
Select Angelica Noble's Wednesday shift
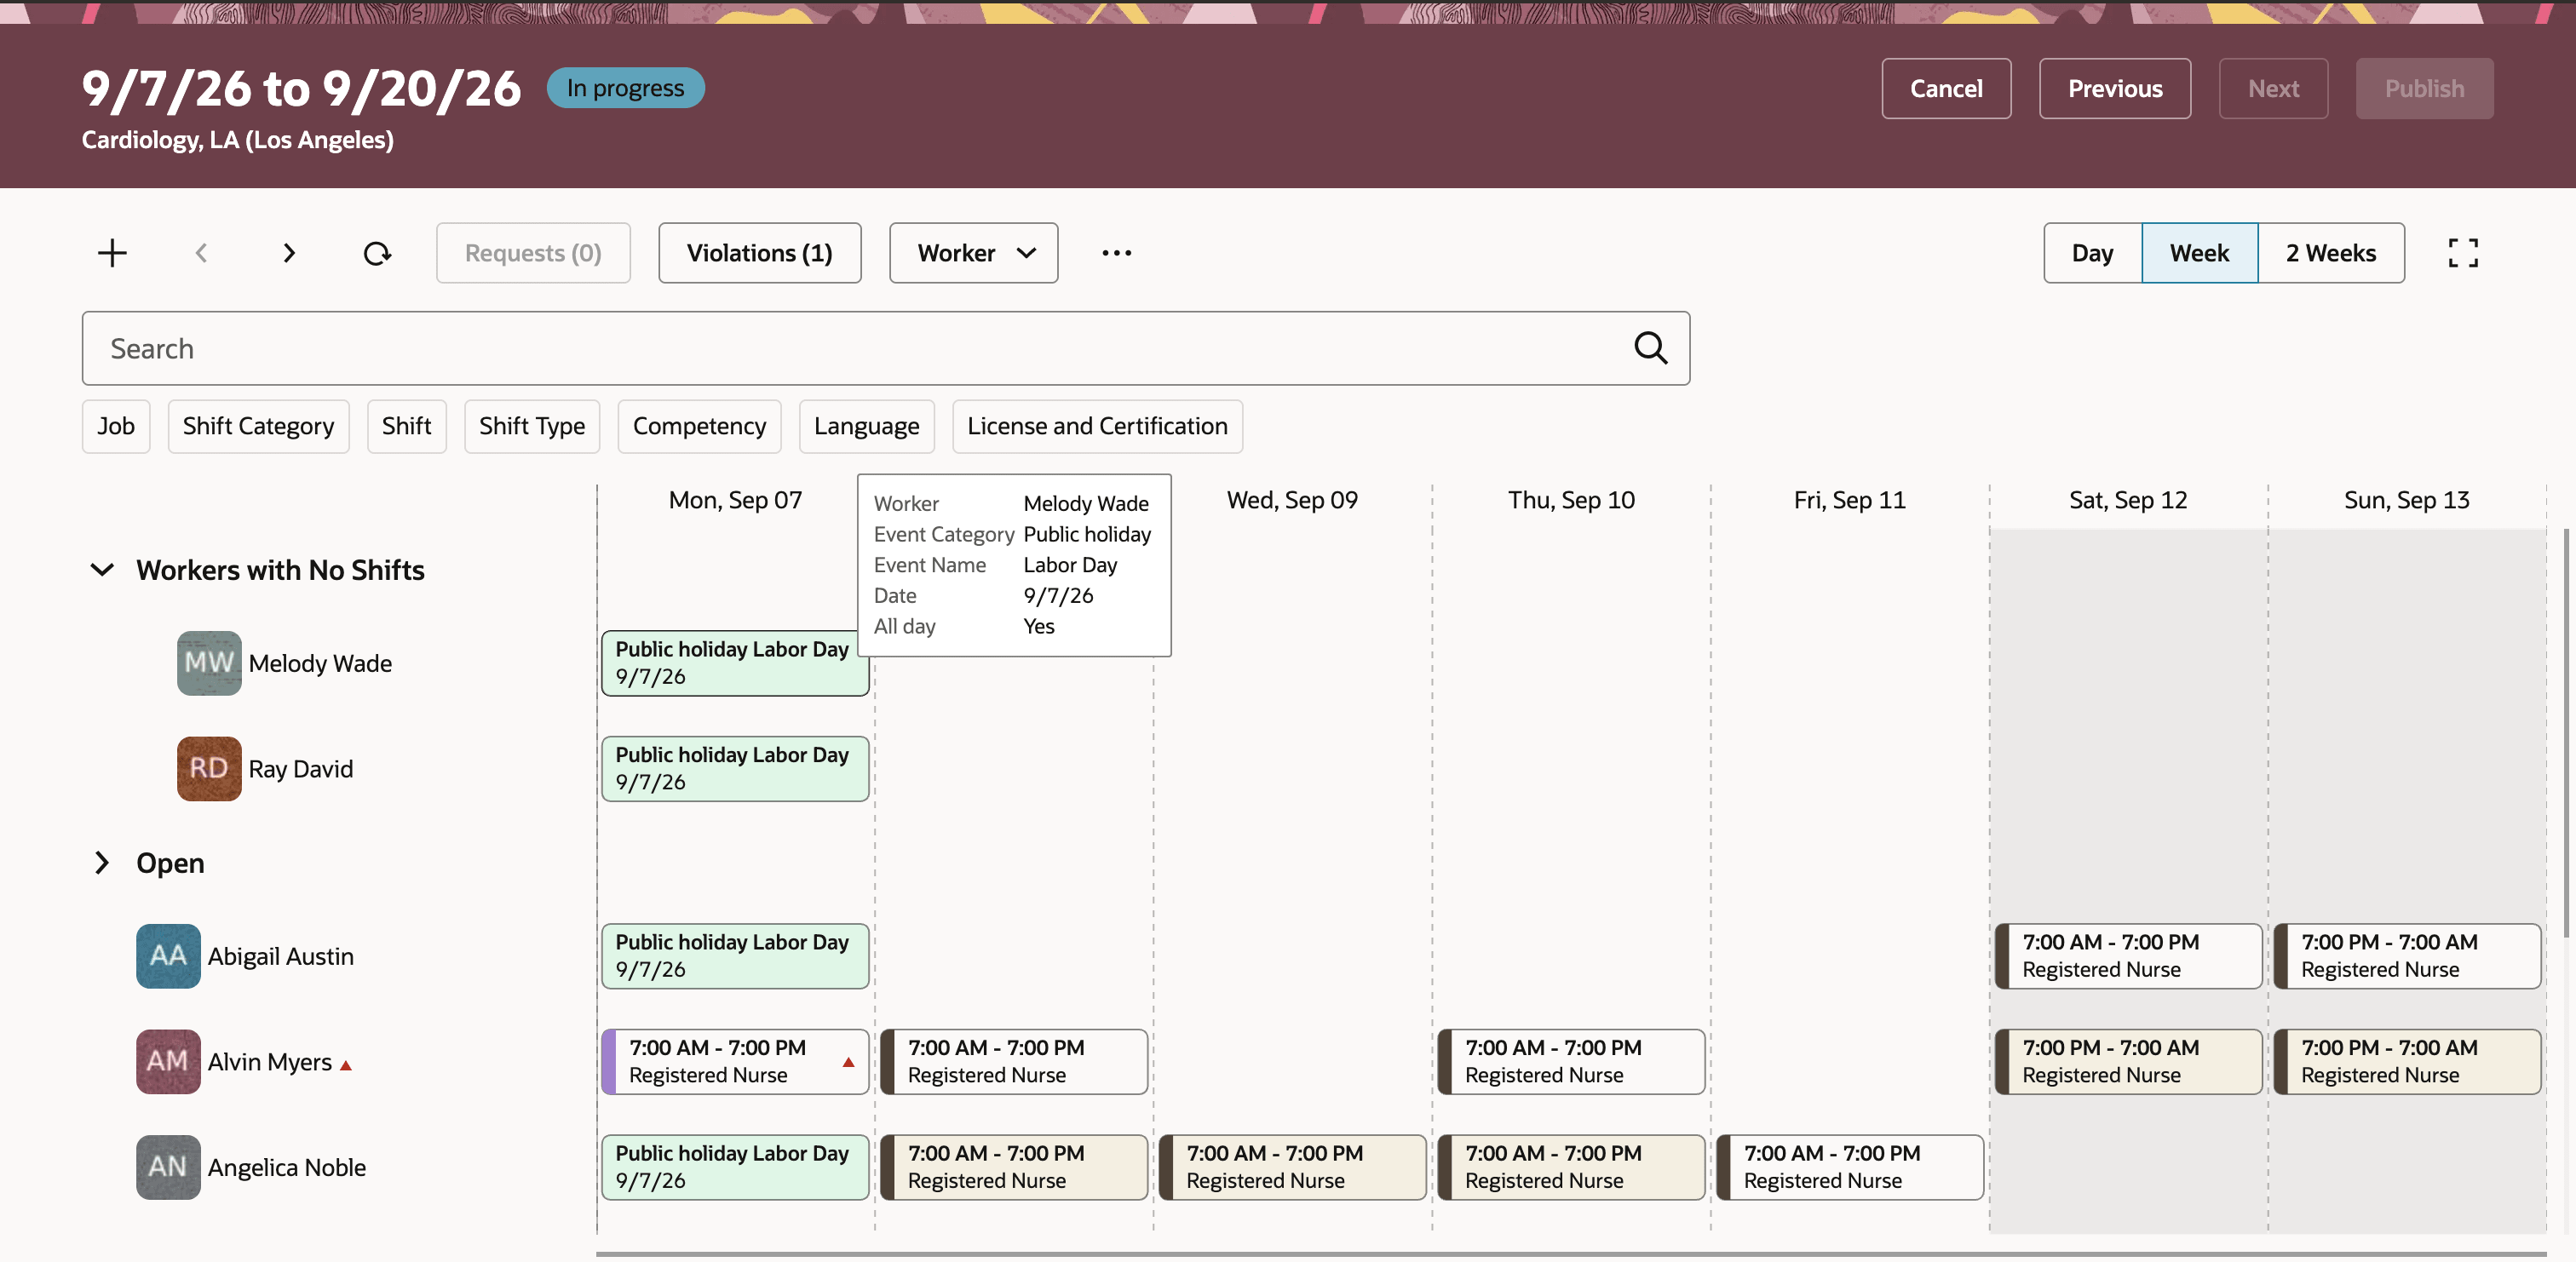pos(1292,1167)
